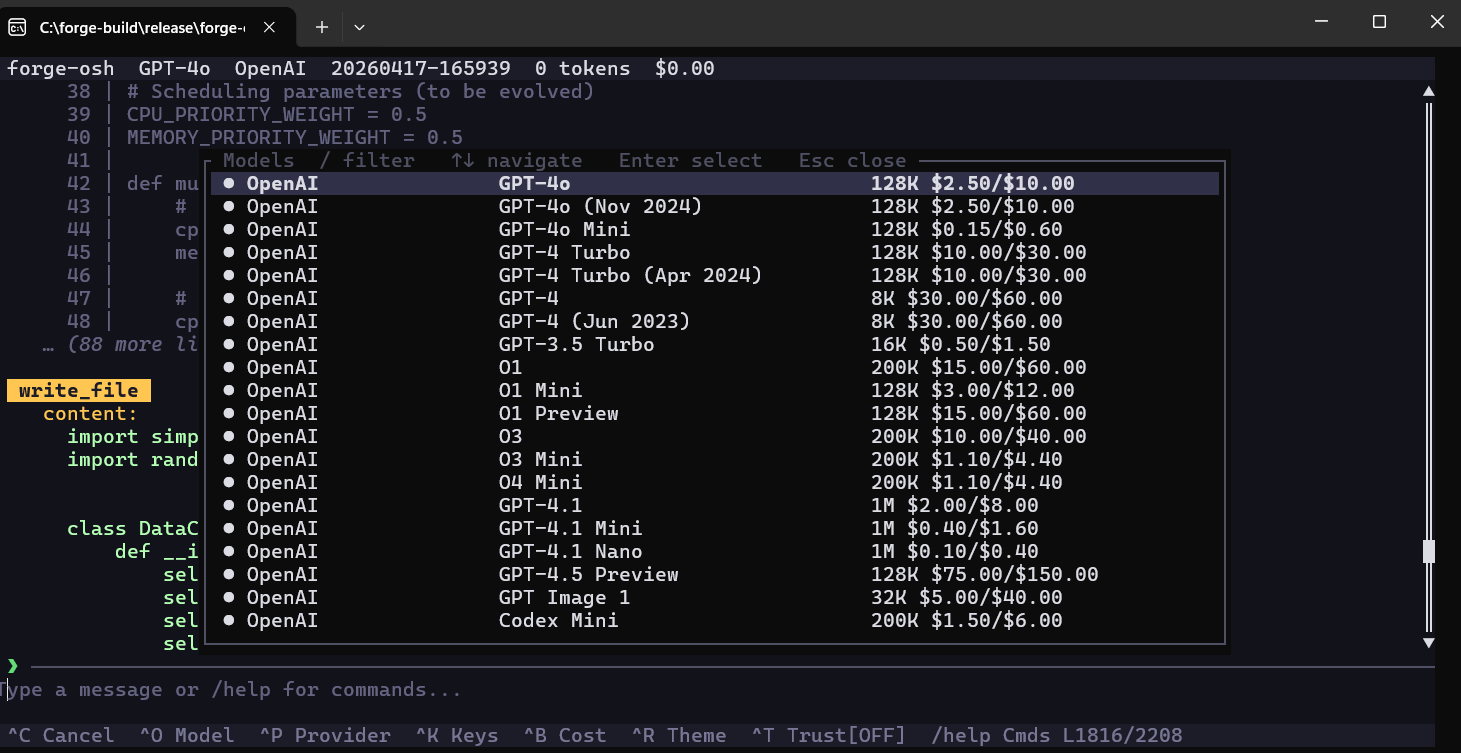Pick the O3 Mini model row
The image size is (1461, 753).
[714, 460]
